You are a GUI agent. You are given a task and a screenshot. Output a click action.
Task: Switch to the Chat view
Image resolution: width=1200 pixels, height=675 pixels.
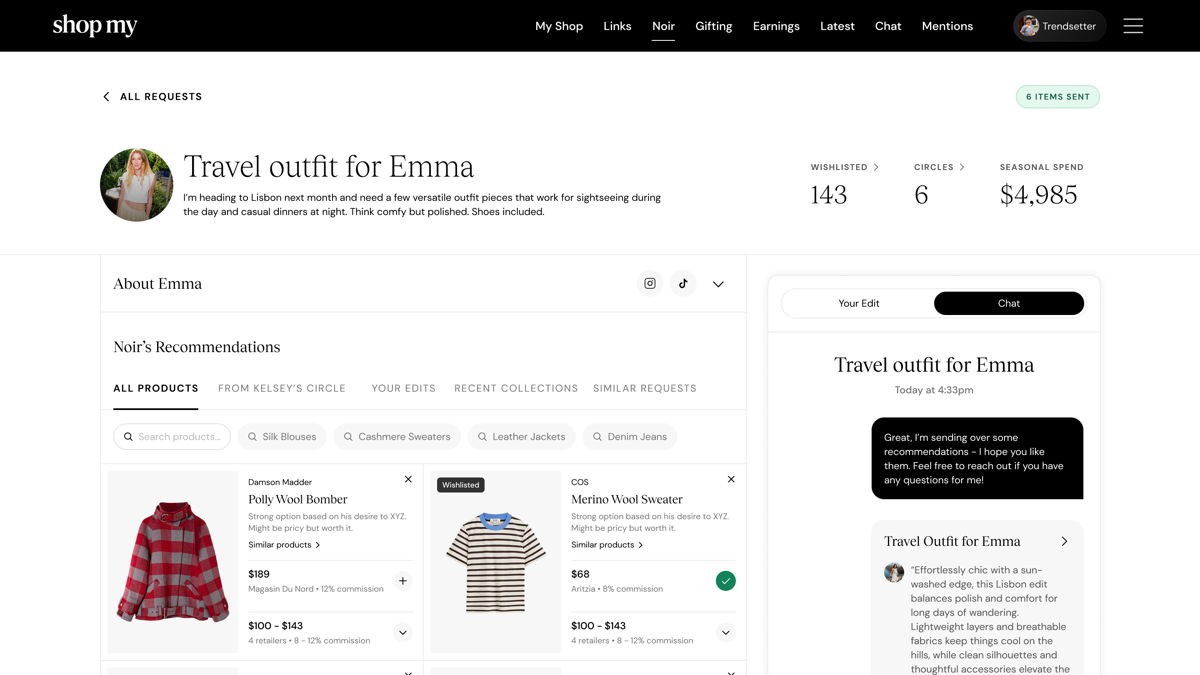[1008, 303]
